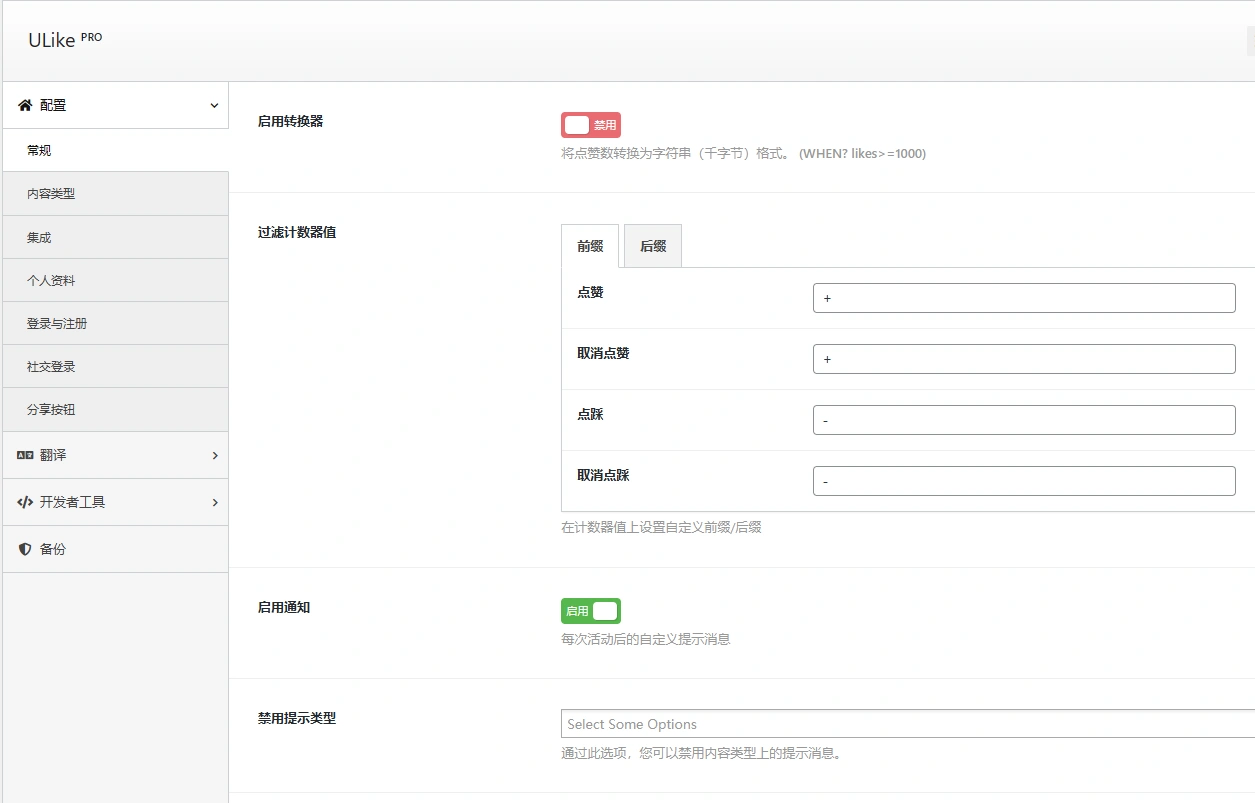
Task: Expand the 翻译 menu chevron
Action: pos(213,455)
